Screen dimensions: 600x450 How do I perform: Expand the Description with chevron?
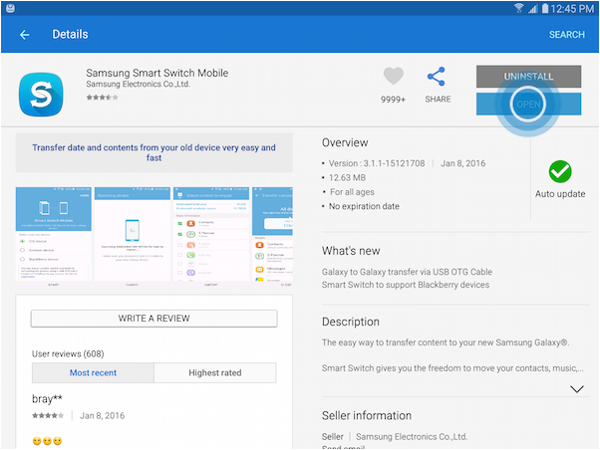(x=576, y=389)
